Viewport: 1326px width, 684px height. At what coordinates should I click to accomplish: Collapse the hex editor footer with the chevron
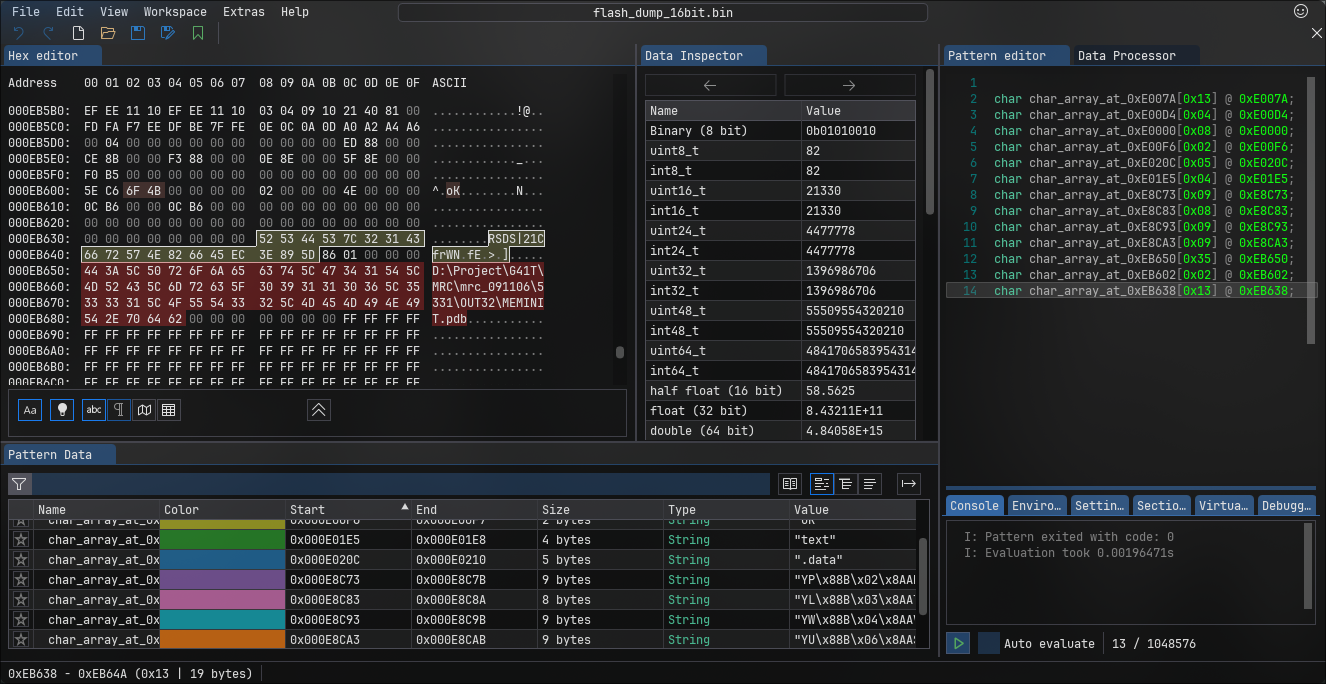tap(318, 409)
